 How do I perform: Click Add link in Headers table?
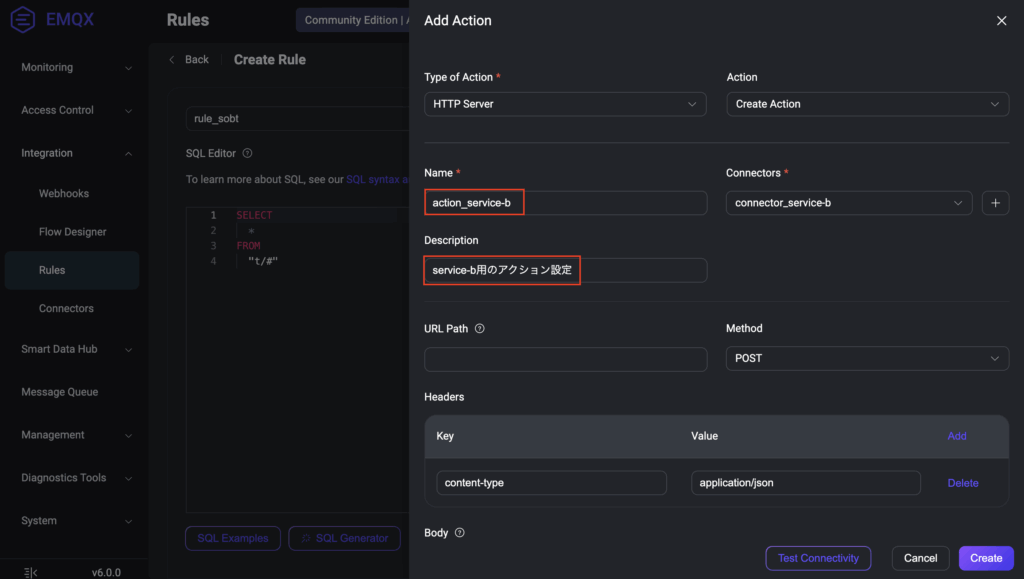(957, 436)
